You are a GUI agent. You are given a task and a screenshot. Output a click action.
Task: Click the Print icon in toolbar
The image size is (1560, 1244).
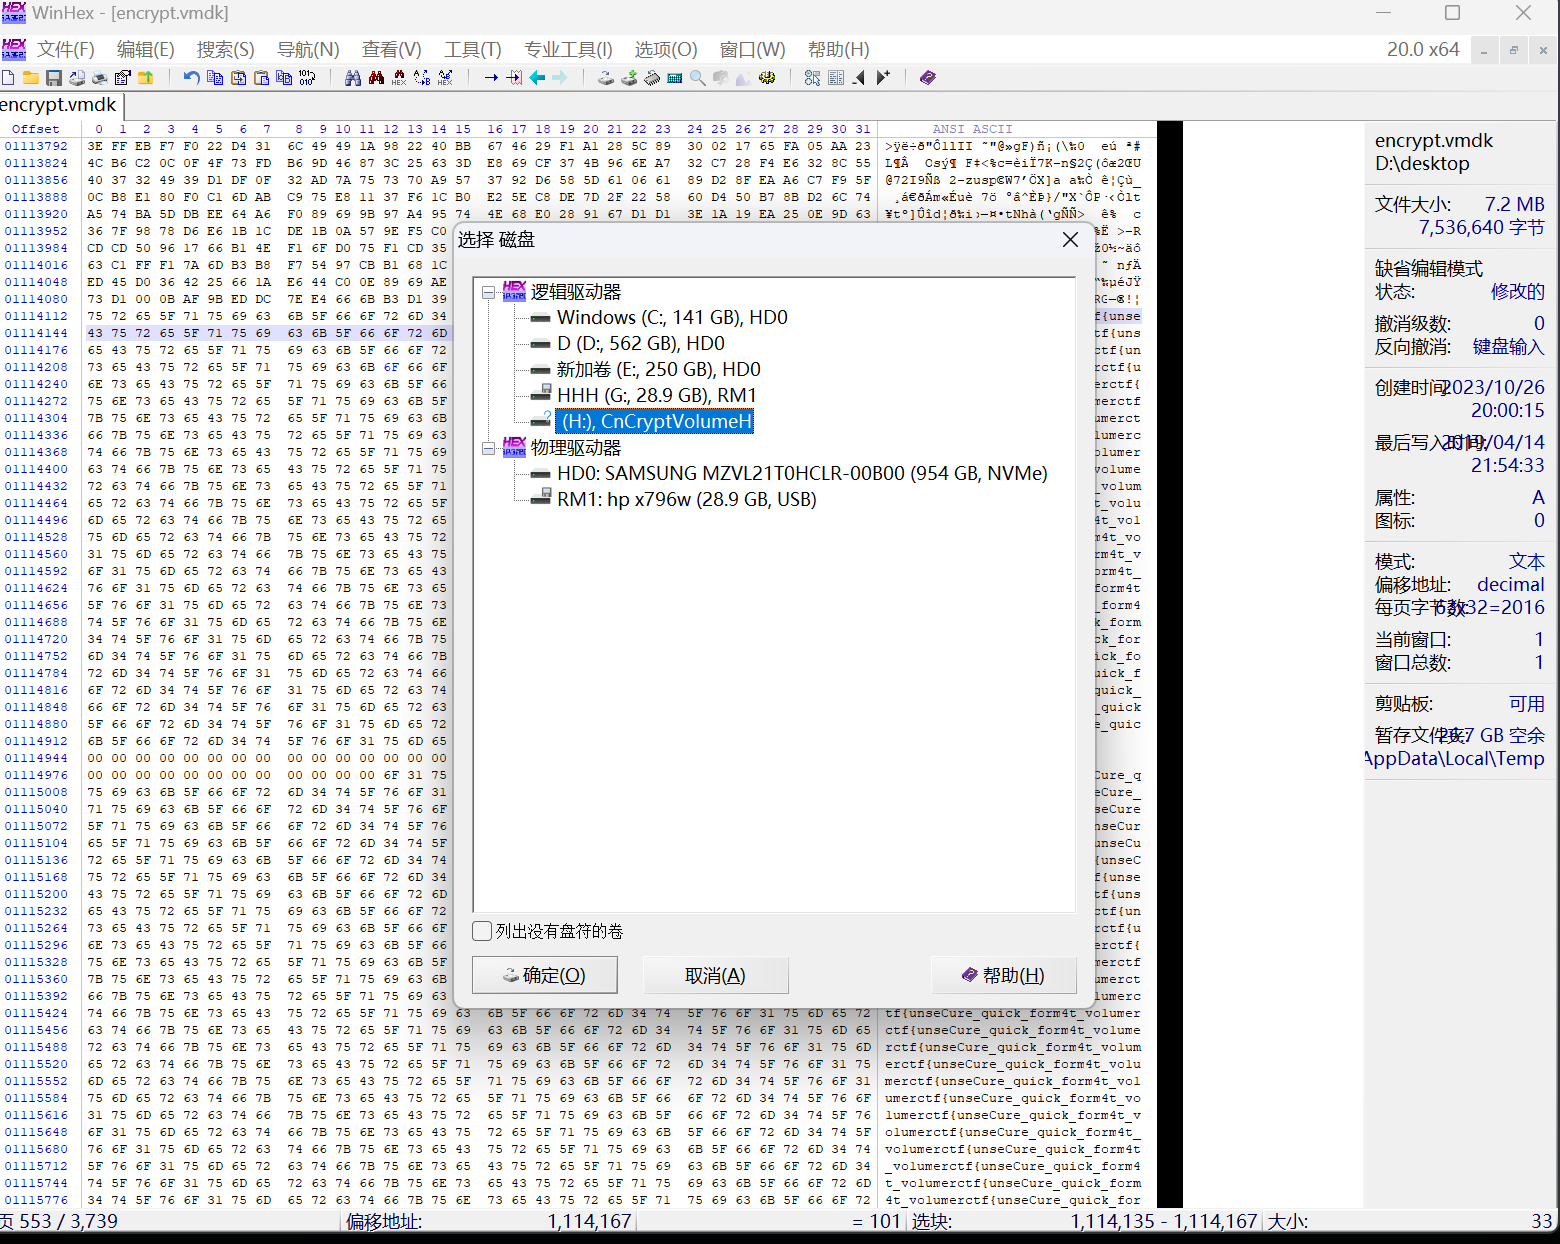point(99,77)
